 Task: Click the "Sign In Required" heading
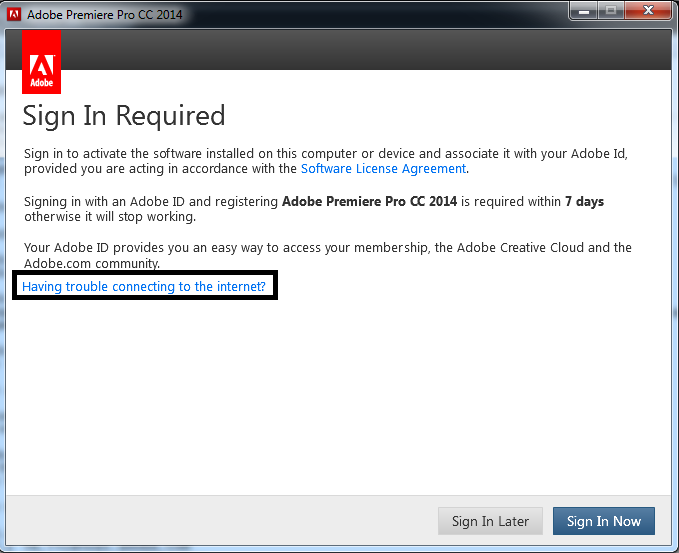coord(124,116)
